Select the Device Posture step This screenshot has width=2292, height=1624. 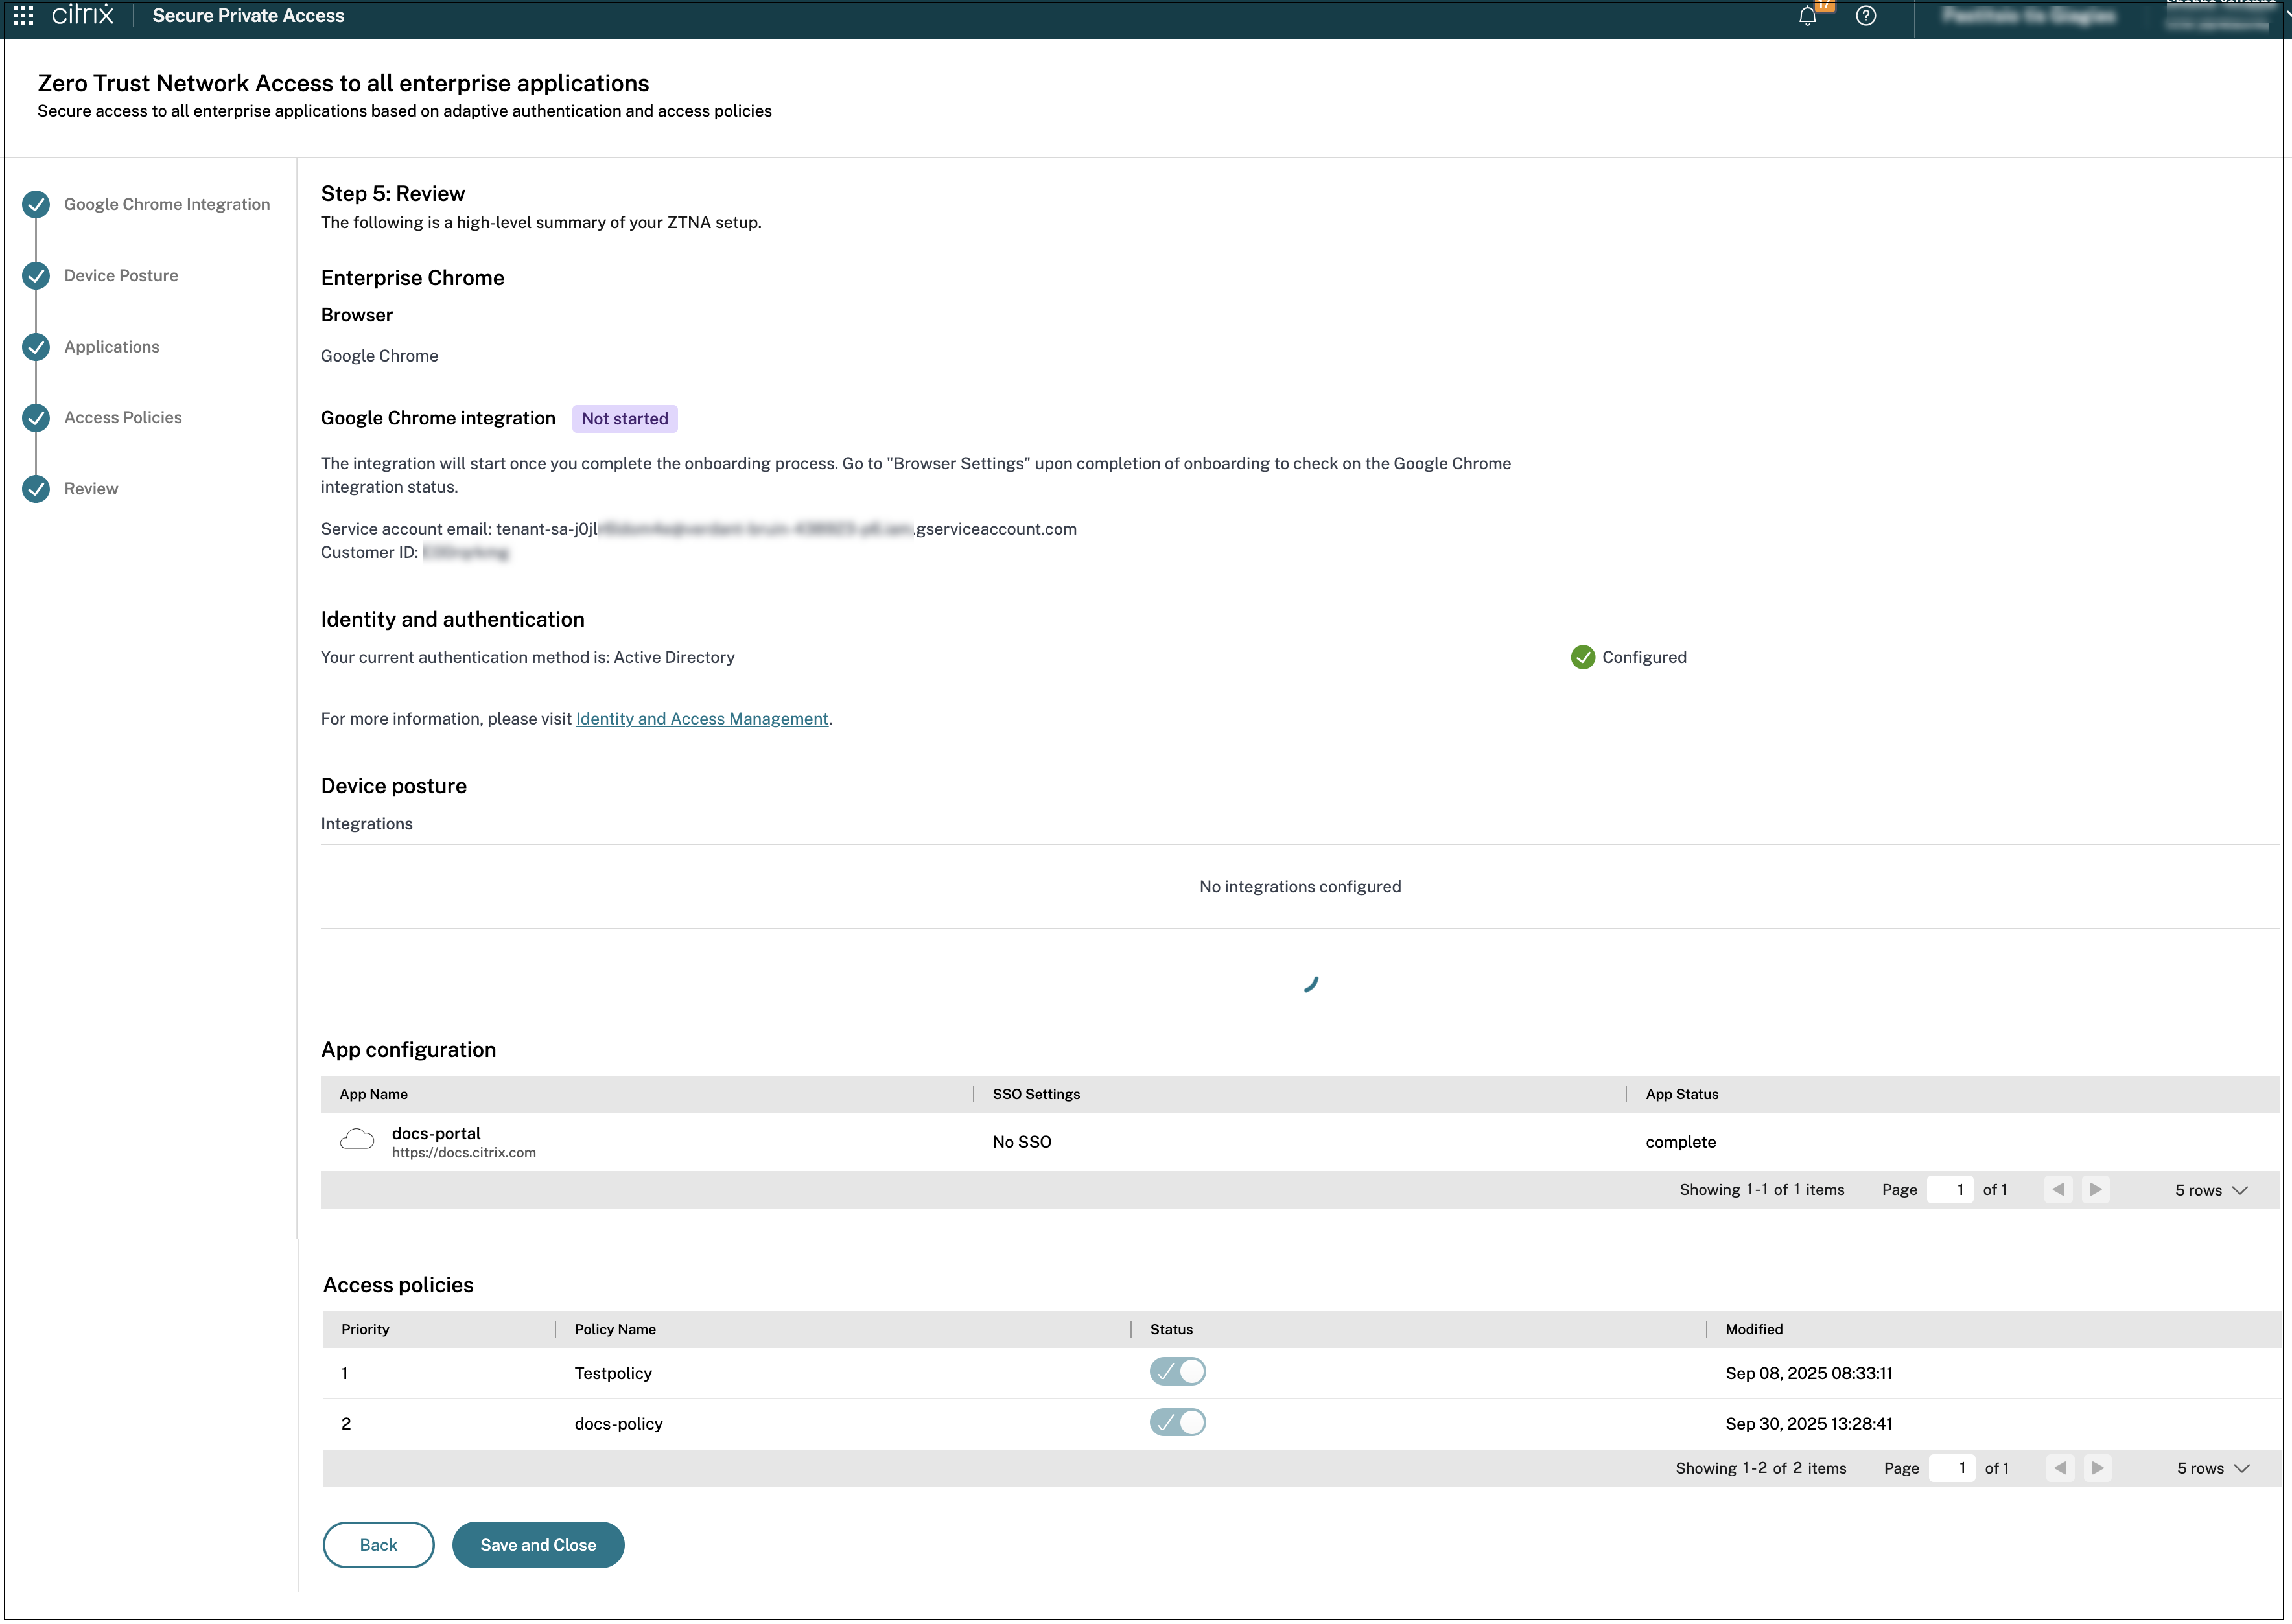point(121,275)
